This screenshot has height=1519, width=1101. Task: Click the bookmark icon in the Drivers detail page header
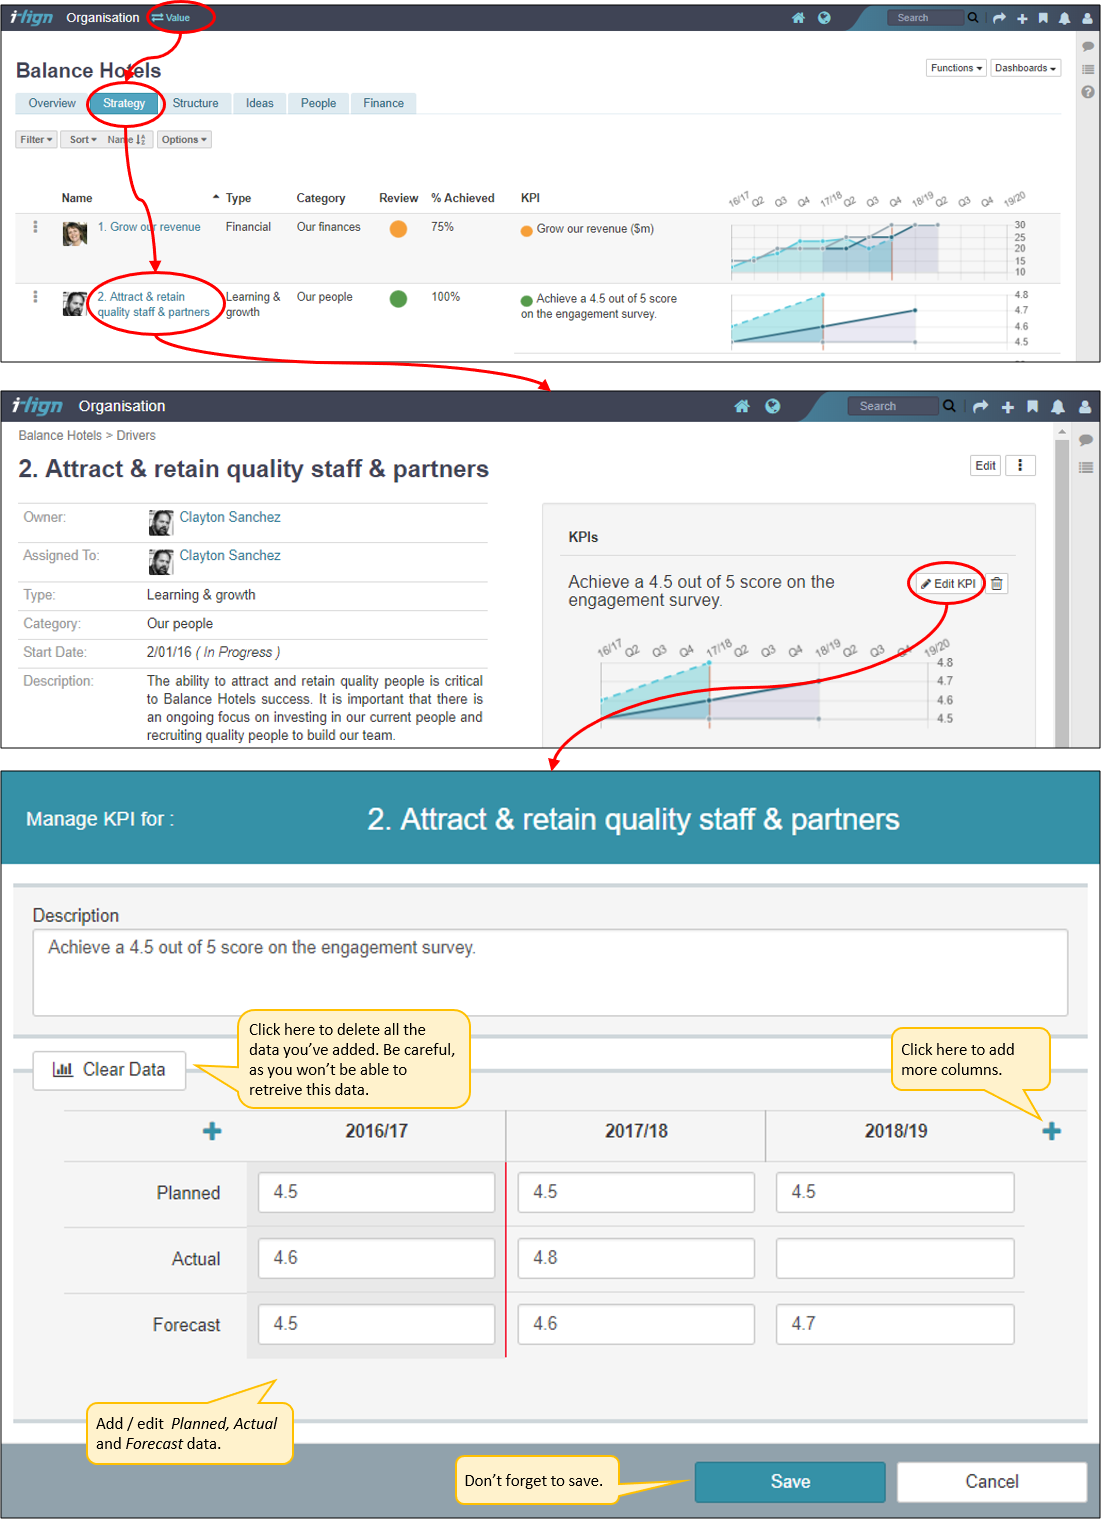point(1032,406)
